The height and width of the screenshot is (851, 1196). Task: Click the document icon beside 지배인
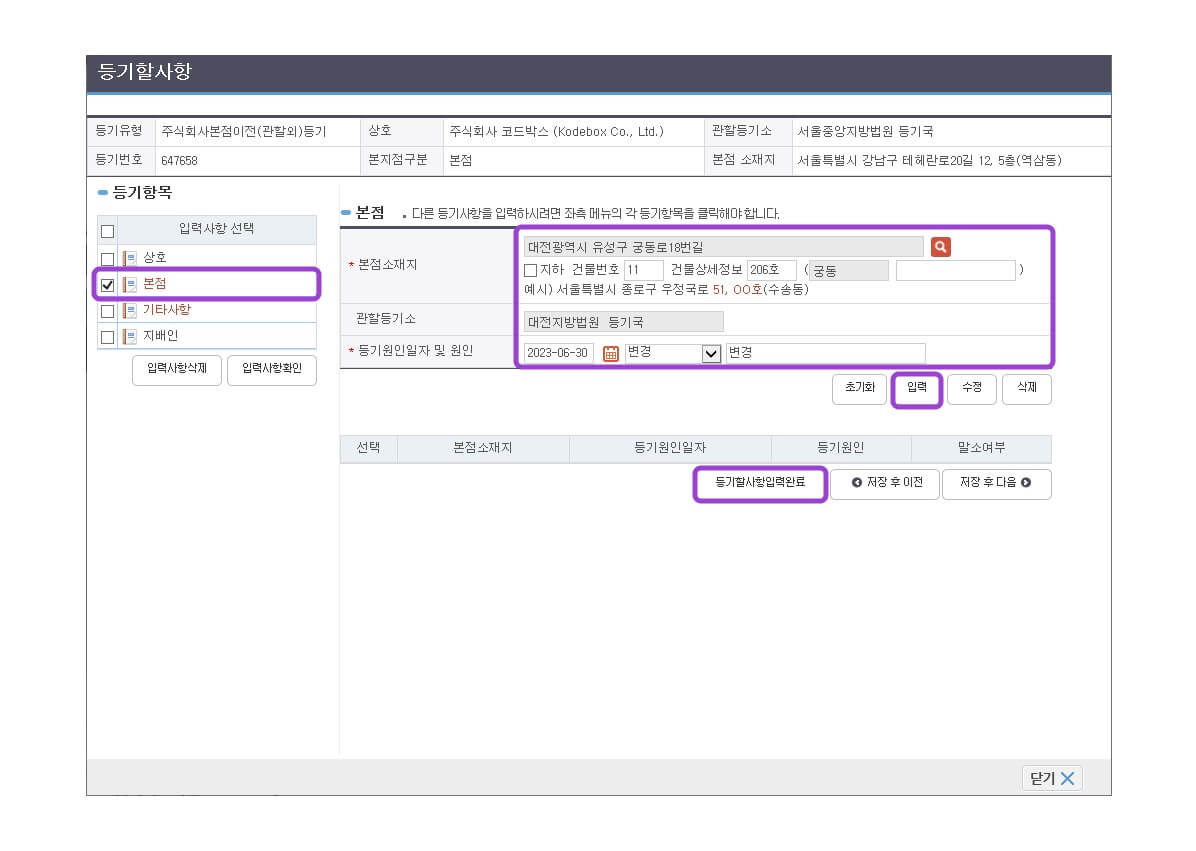pyautogui.click(x=130, y=337)
